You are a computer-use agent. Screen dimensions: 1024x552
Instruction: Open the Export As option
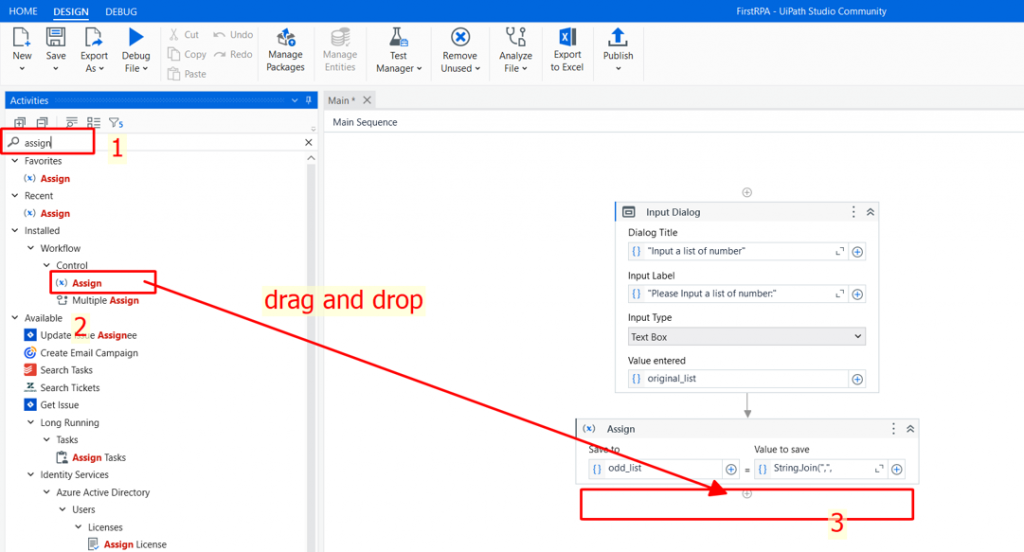click(x=93, y=49)
